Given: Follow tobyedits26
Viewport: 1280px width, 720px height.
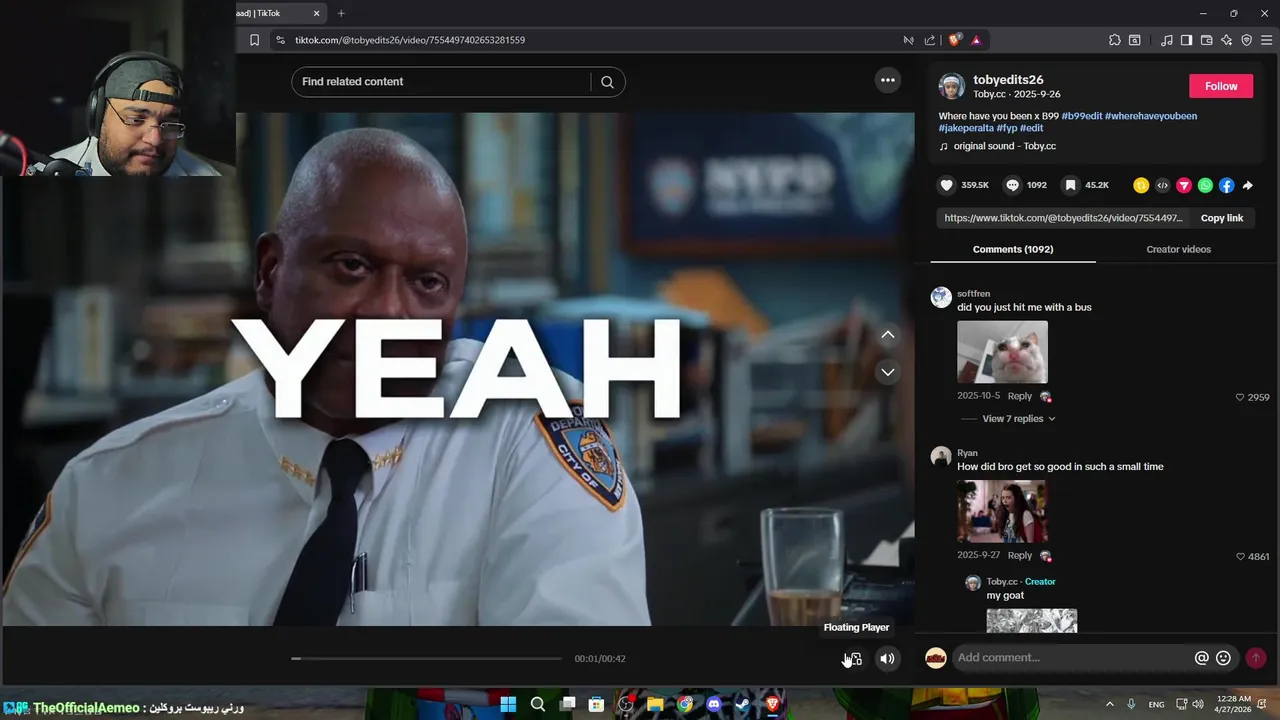Looking at the screenshot, I should point(1221,86).
